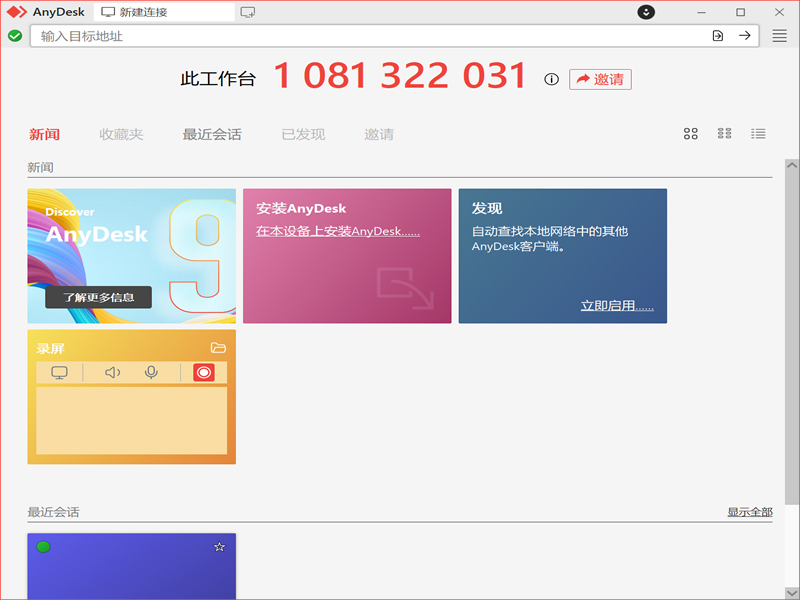
Task: Click the 最近会话 section header
Action: (54, 512)
